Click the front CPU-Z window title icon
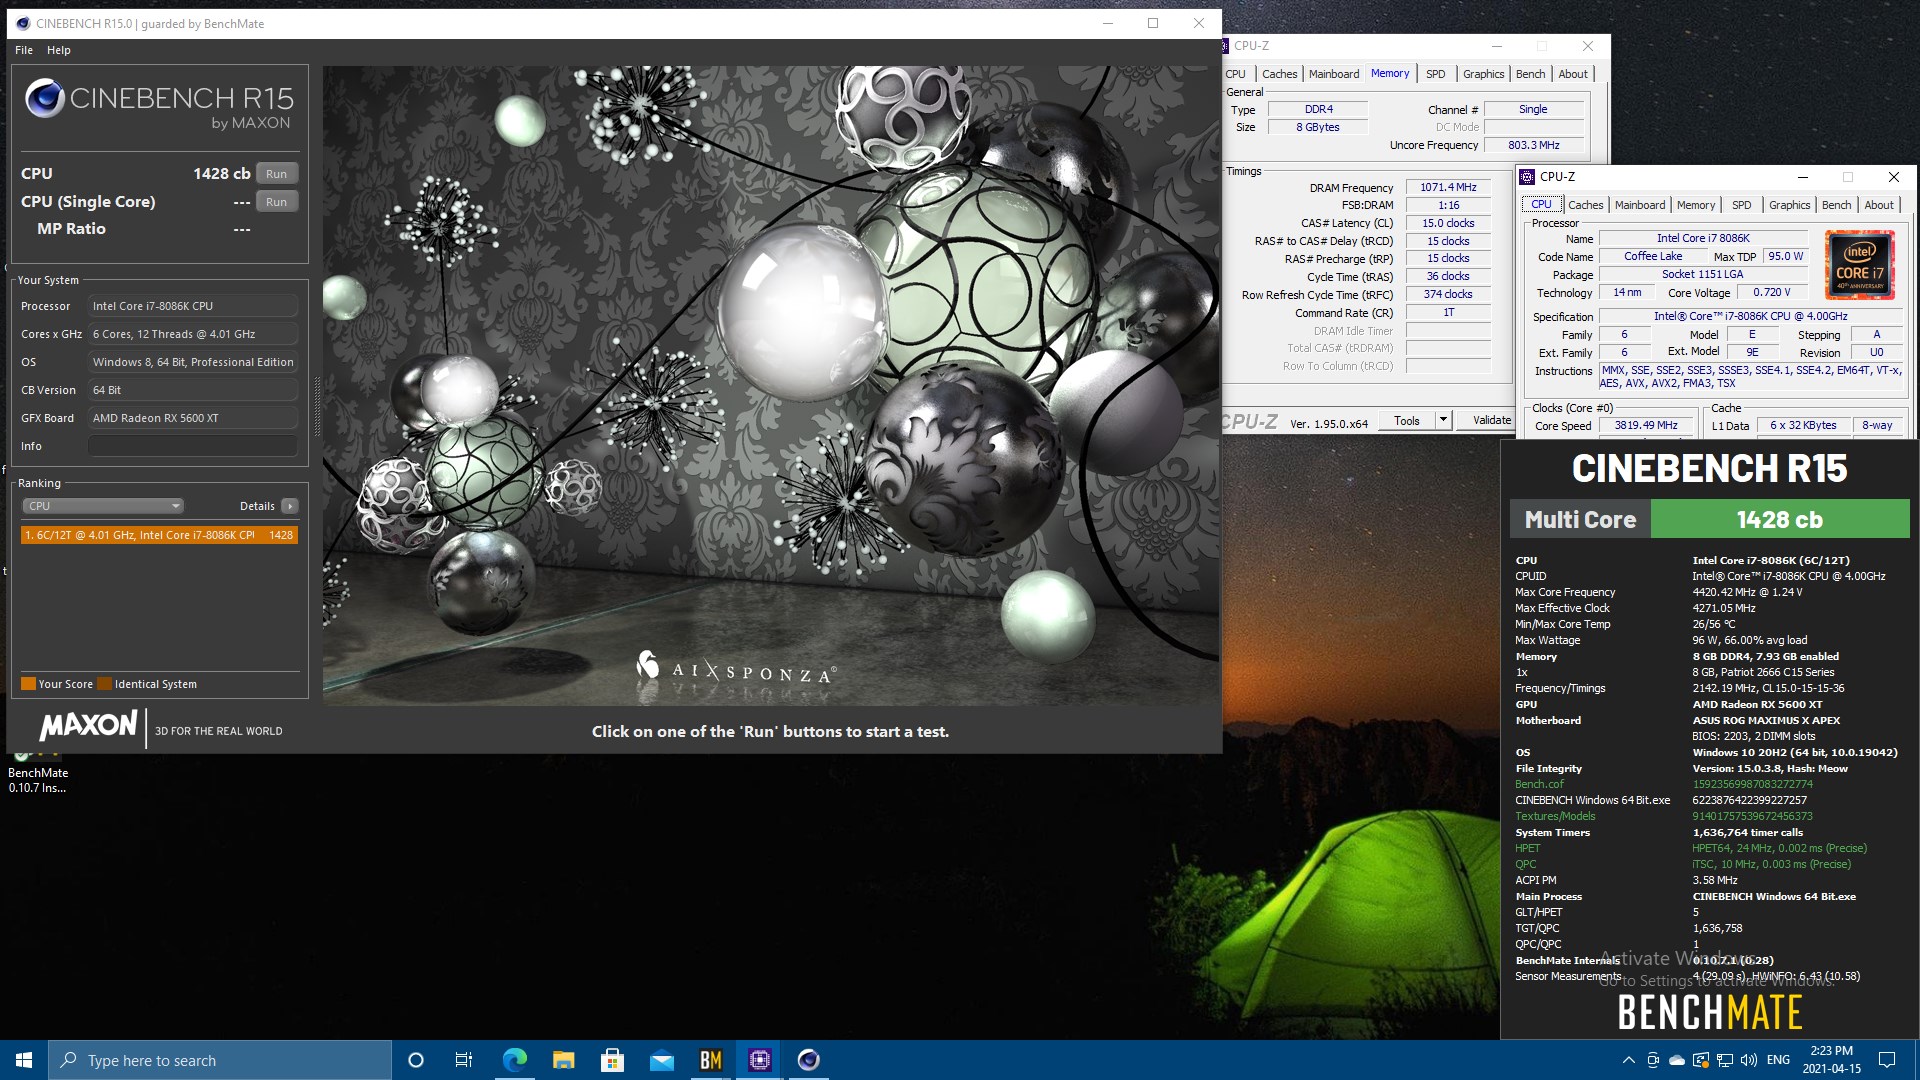The image size is (1920, 1080). click(x=1527, y=177)
